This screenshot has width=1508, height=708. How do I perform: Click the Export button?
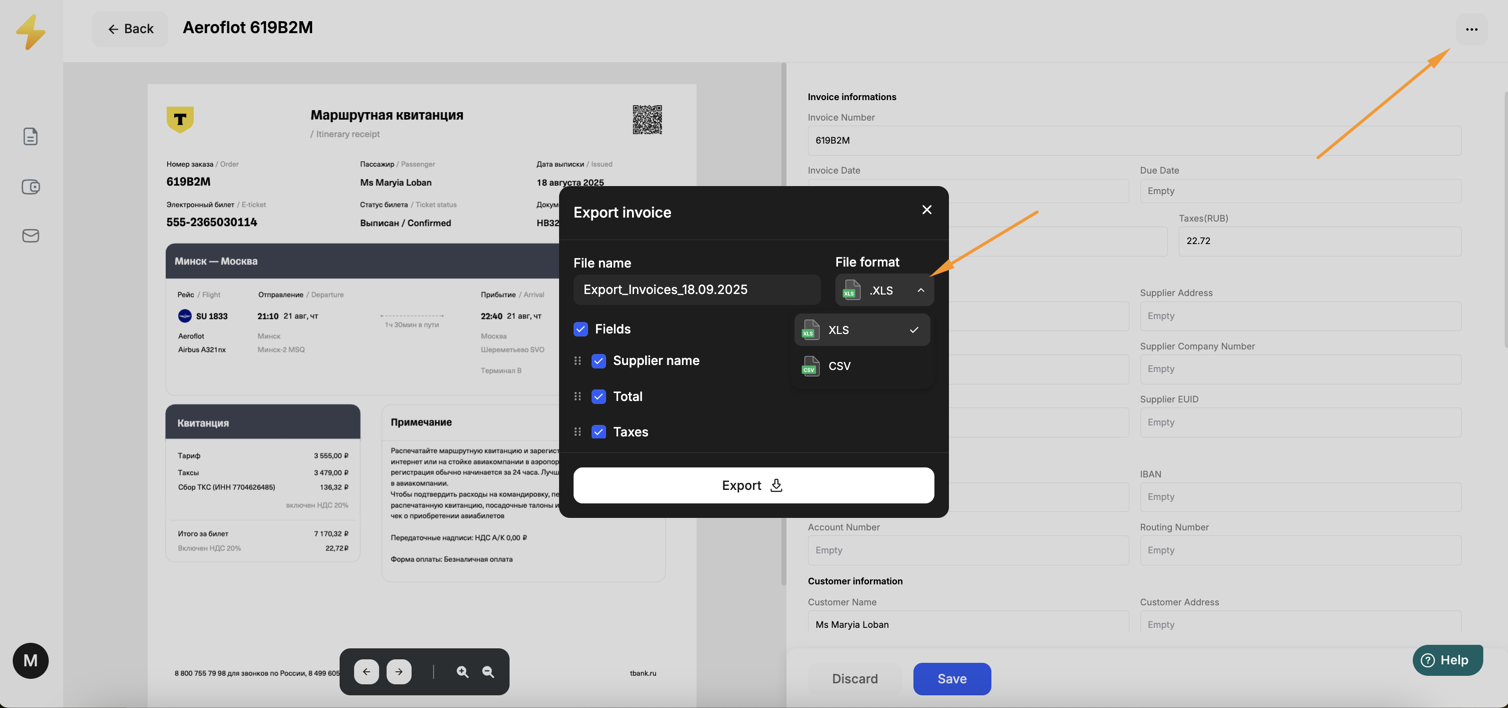point(753,485)
